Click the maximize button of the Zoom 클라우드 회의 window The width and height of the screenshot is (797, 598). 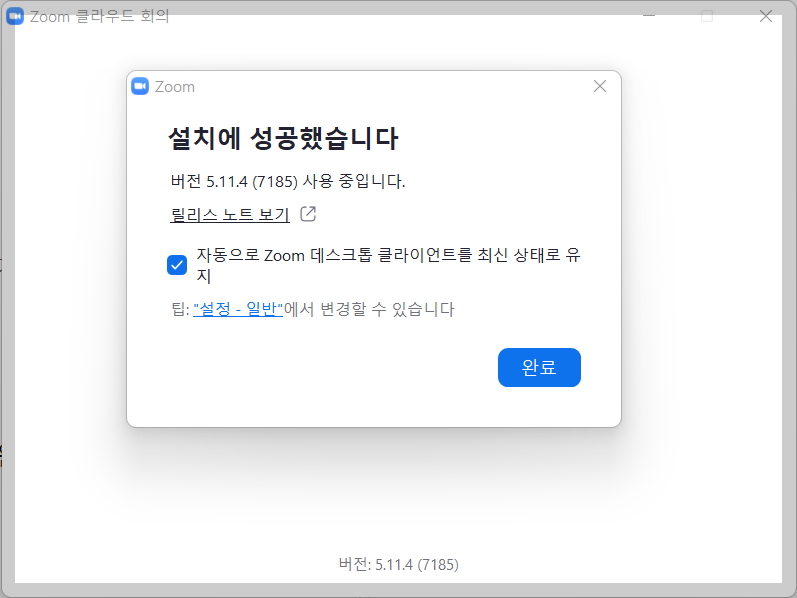click(707, 16)
